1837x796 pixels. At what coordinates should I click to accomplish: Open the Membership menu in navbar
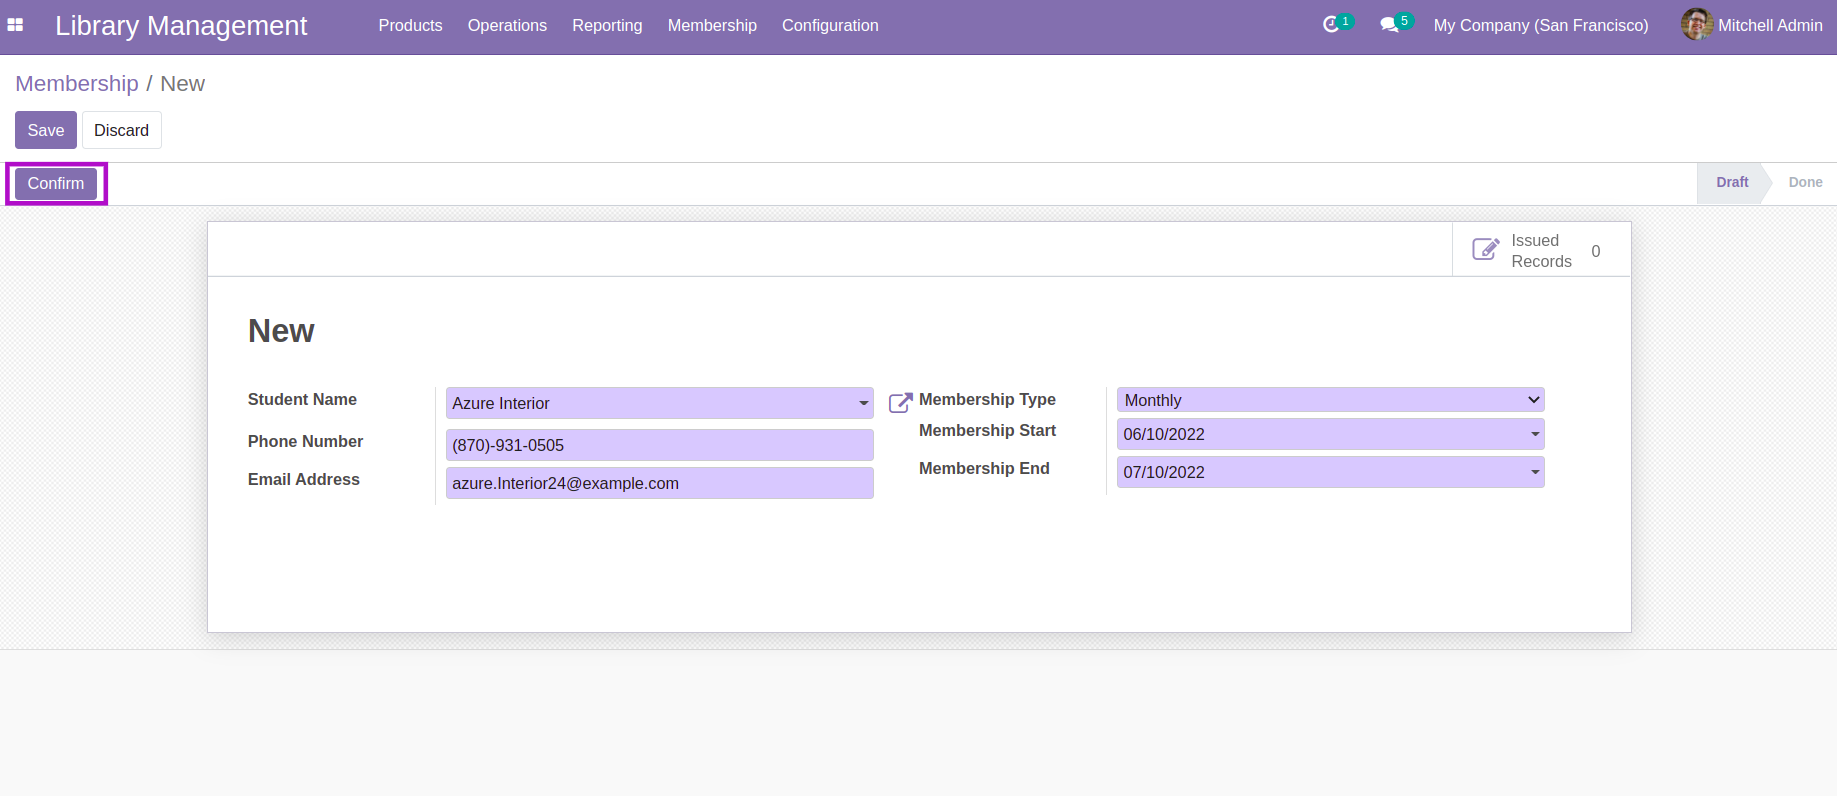712,25
